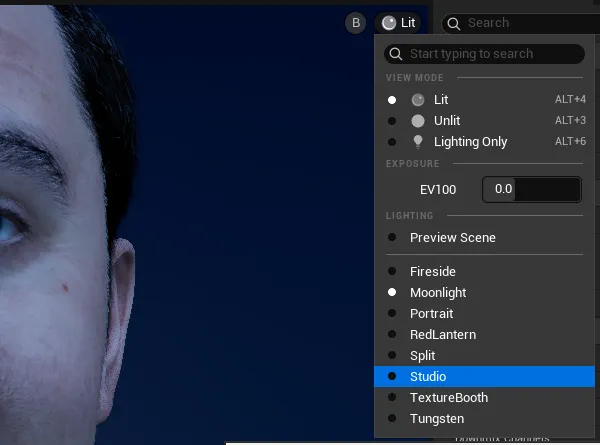Click the magnifier icon in menu search
This screenshot has height=445, width=600.
click(396, 54)
